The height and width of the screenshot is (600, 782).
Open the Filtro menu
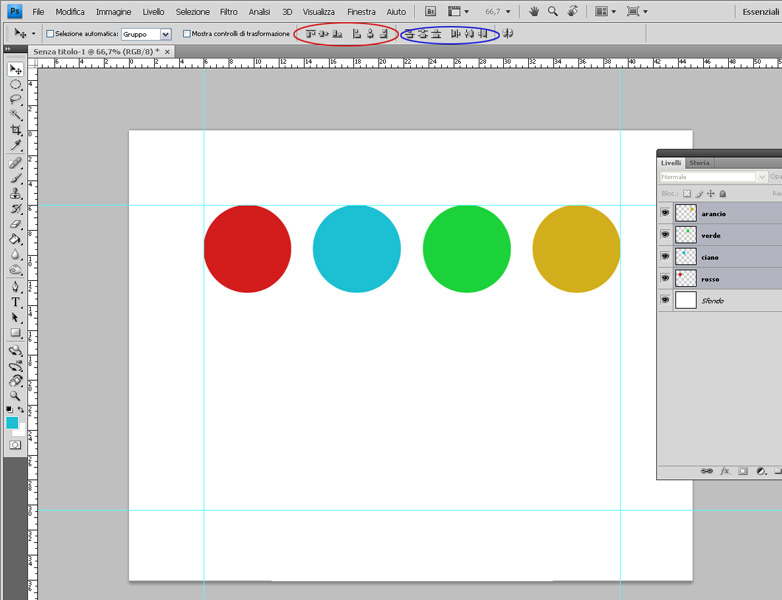click(229, 12)
